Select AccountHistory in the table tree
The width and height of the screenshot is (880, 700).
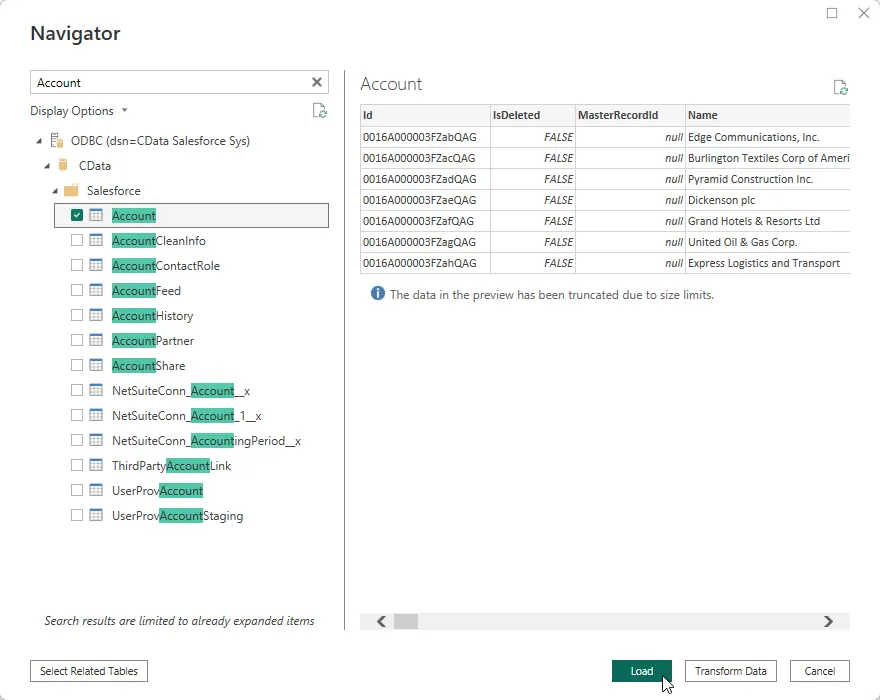pyautogui.click(x=152, y=316)
